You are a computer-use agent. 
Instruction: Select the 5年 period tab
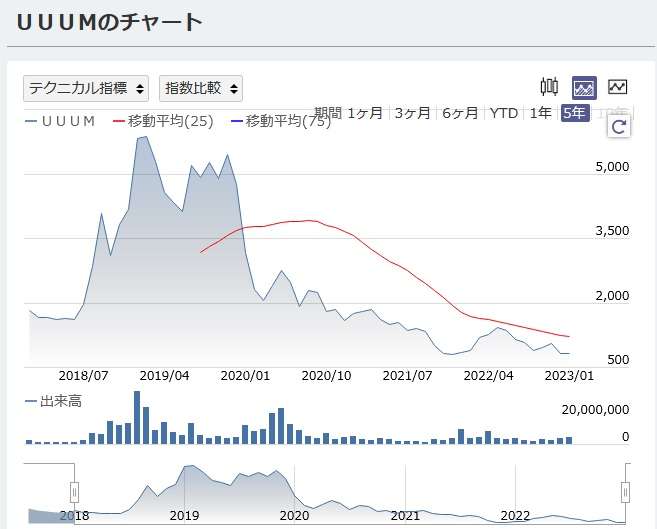pos(575,113)
